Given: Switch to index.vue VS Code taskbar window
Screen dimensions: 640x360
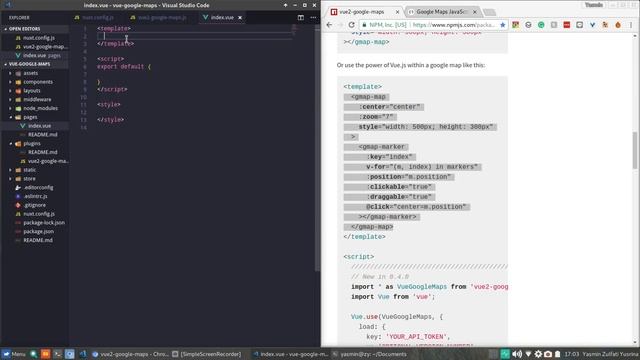Looking at the screenshot, I should [x=290, y=354].
